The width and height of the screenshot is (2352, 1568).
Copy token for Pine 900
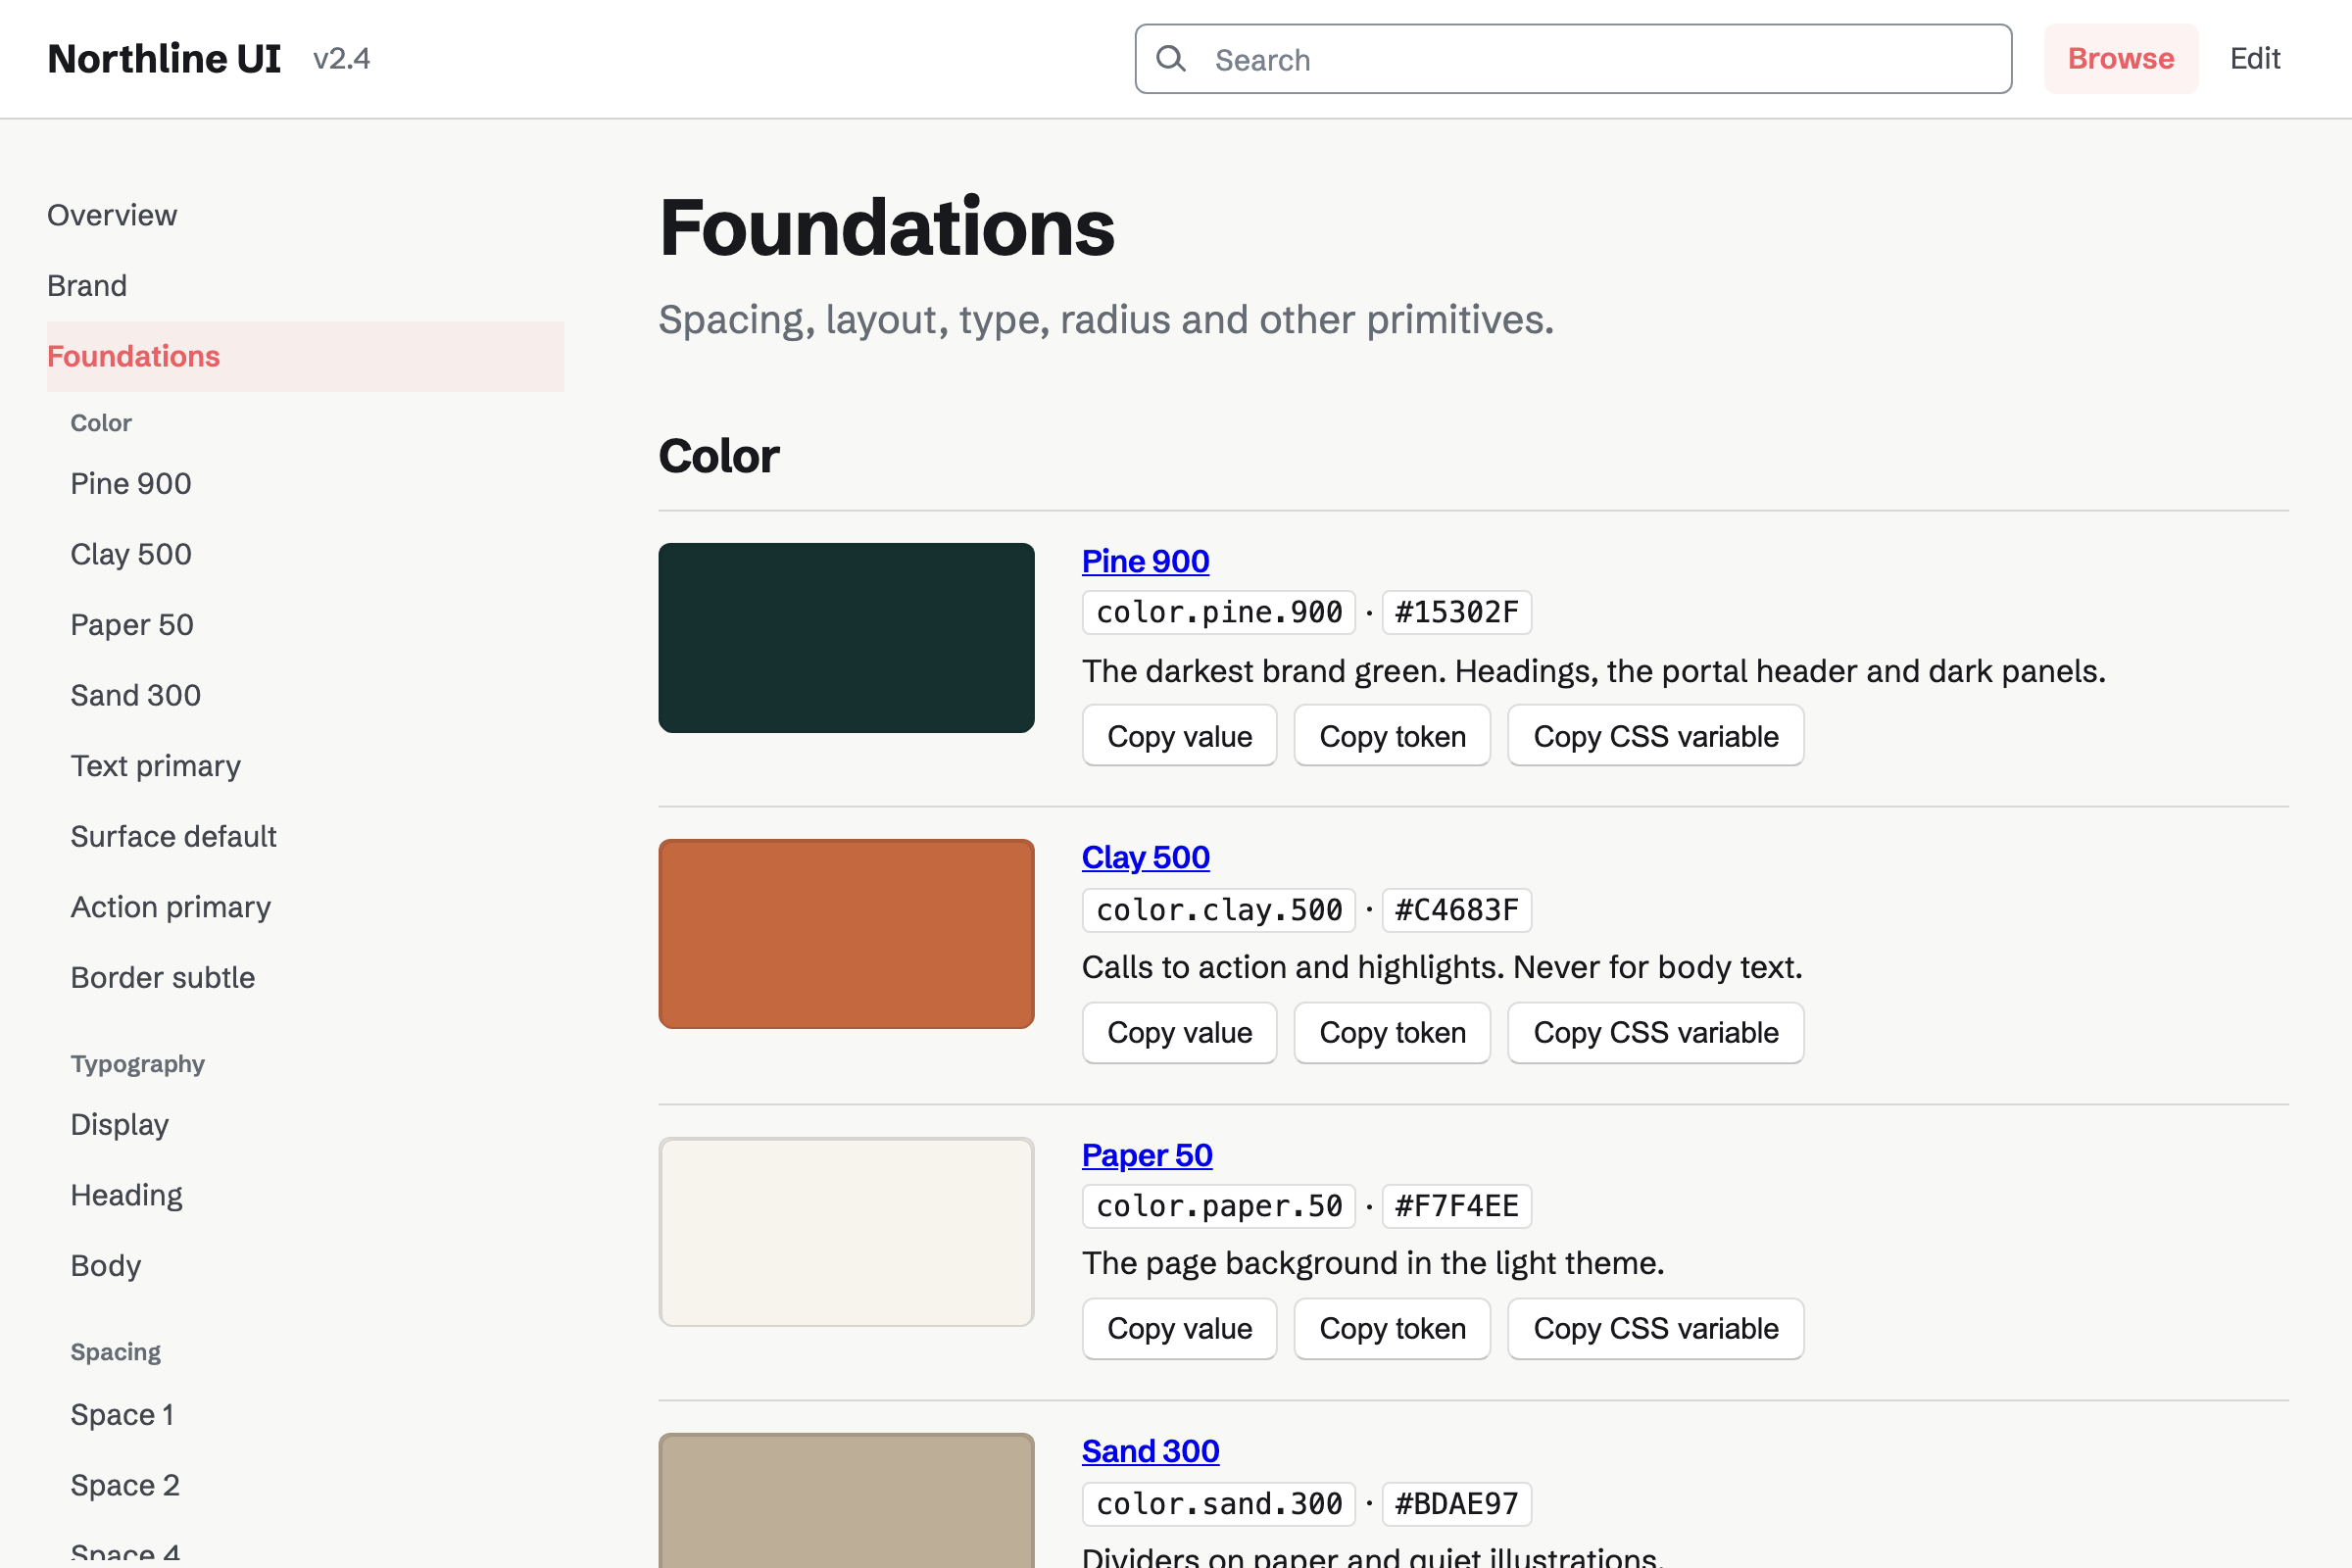tap(1392, 736)
